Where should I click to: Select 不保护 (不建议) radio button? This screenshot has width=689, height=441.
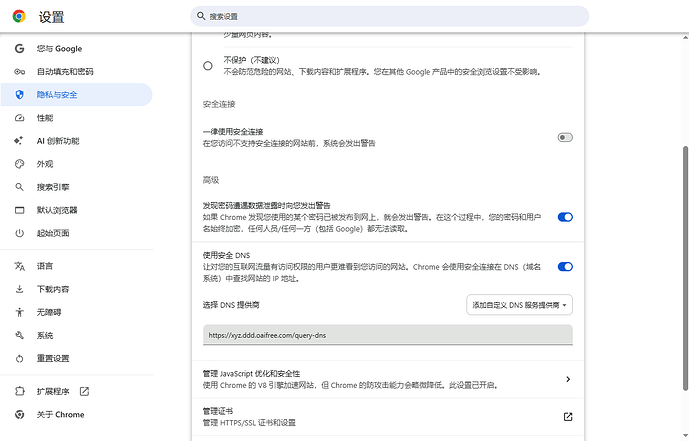pyautogui.click(x=208, y=66)
